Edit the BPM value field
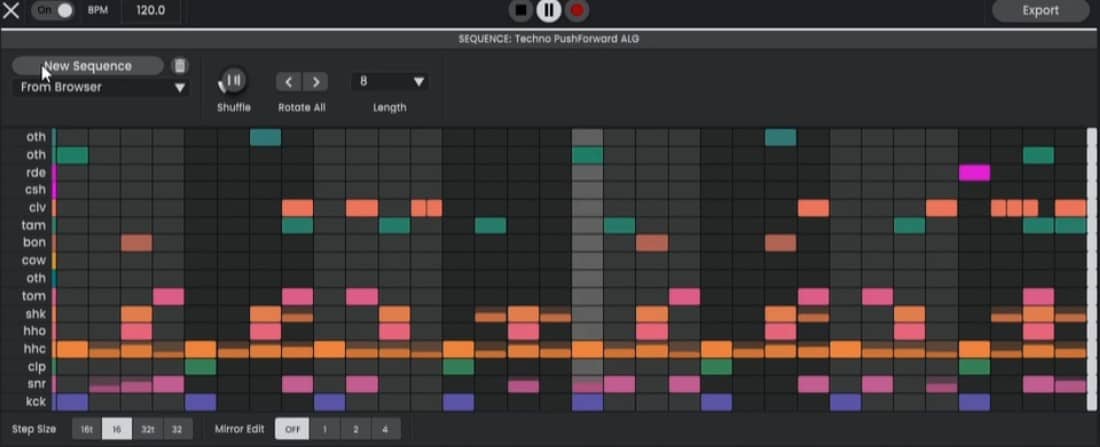 pos(149,10)
